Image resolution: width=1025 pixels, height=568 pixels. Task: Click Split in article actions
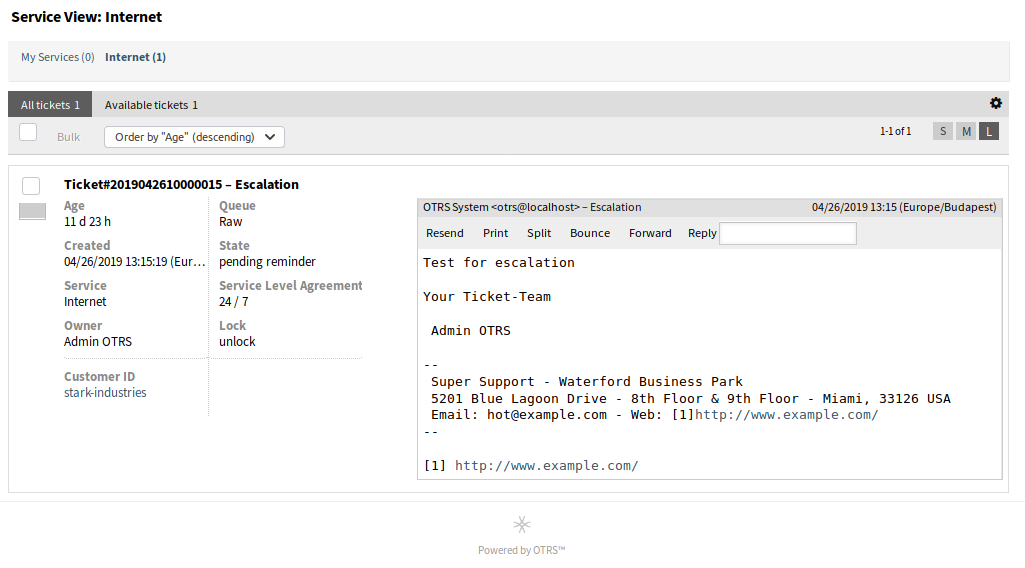tap(539, 233)
